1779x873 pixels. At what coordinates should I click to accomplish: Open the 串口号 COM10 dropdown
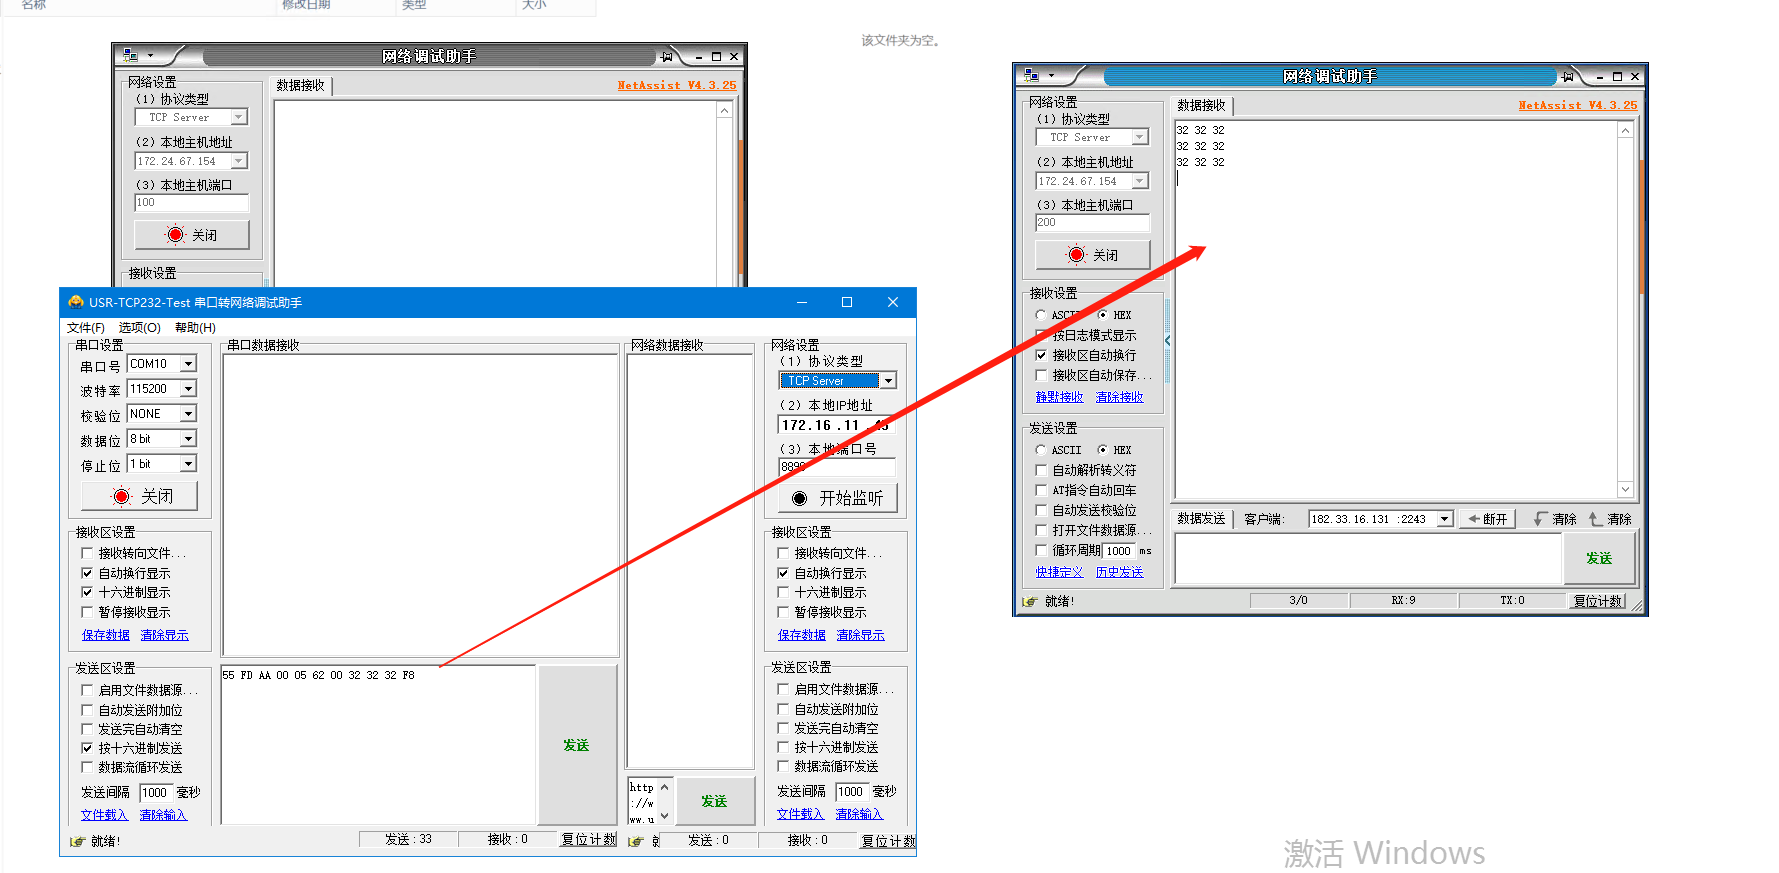[x=188, y=364]
